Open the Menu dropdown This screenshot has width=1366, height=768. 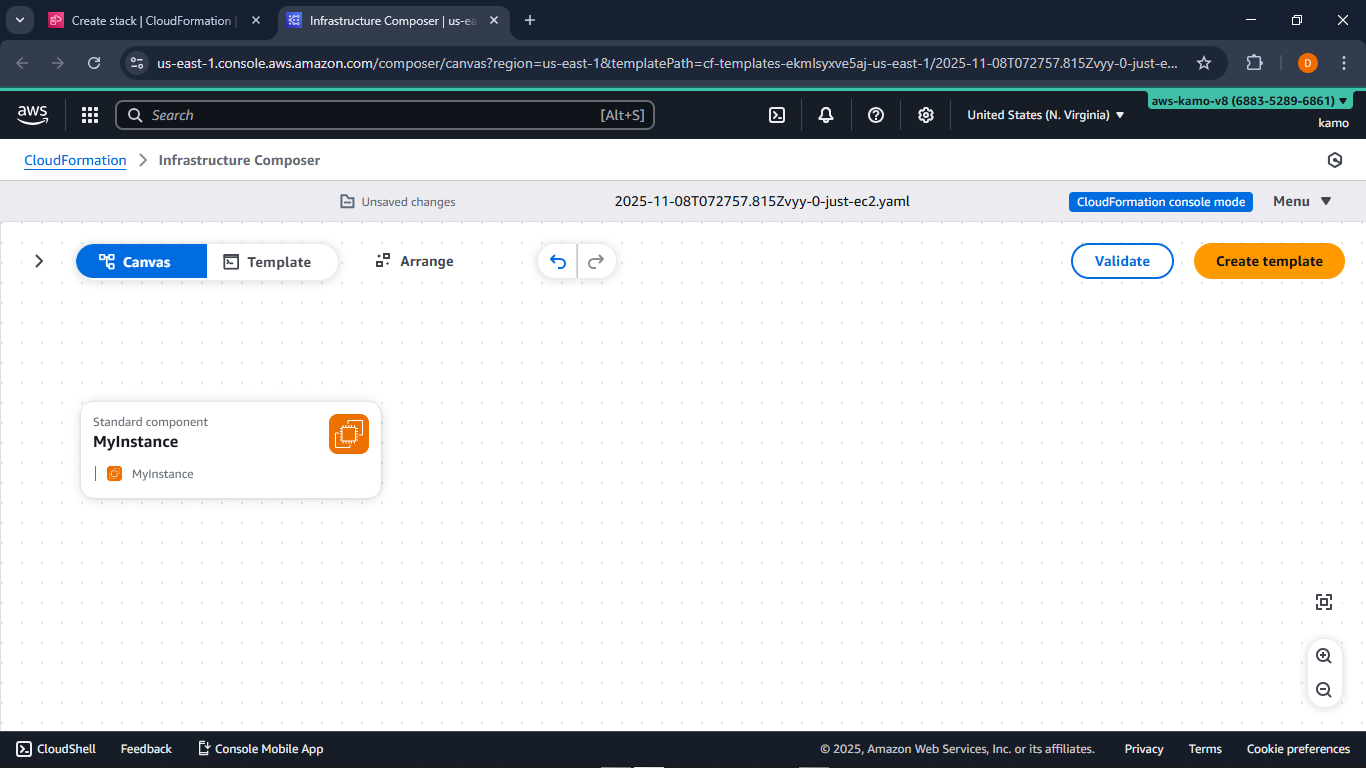pyautogui.click(x=1300, y=201)
